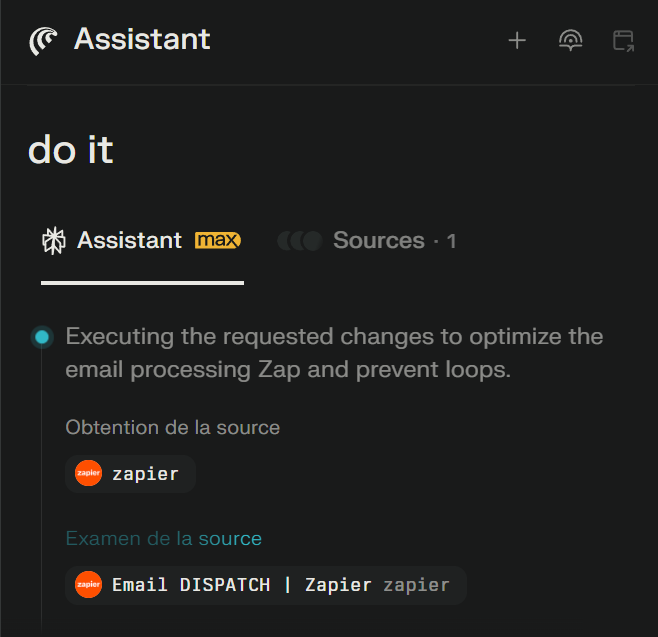
Task: Expand the "Examen de la" step label
Action: (129, 539)
